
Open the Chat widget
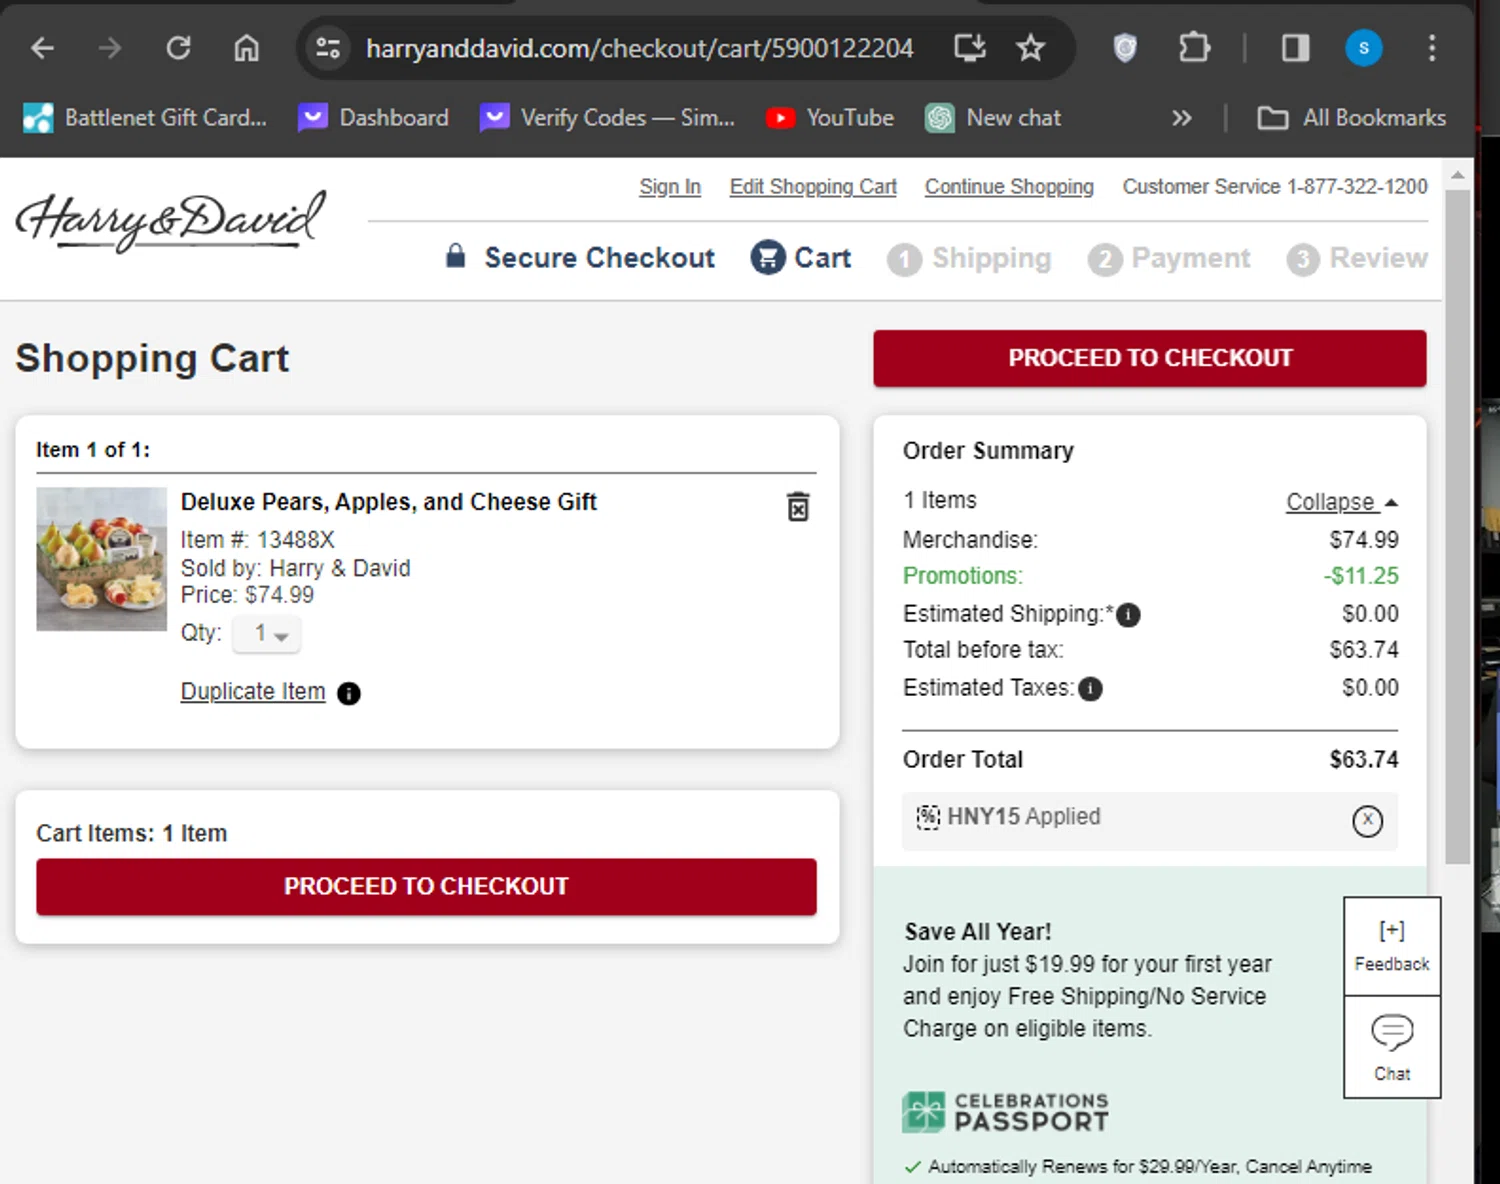coord(1392,1047)
